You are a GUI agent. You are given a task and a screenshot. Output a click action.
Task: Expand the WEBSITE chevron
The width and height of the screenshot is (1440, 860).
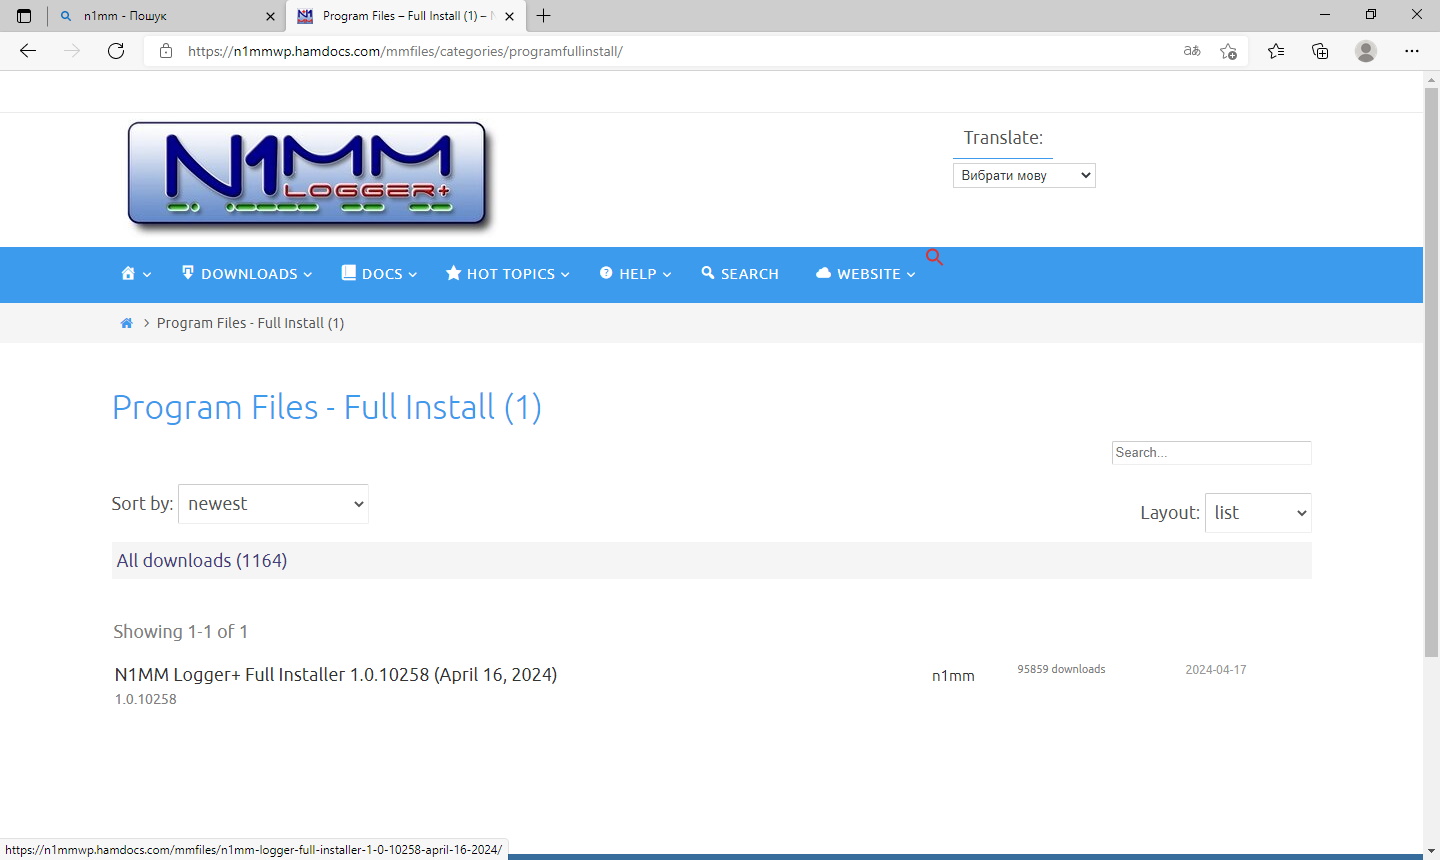(911, 275)
